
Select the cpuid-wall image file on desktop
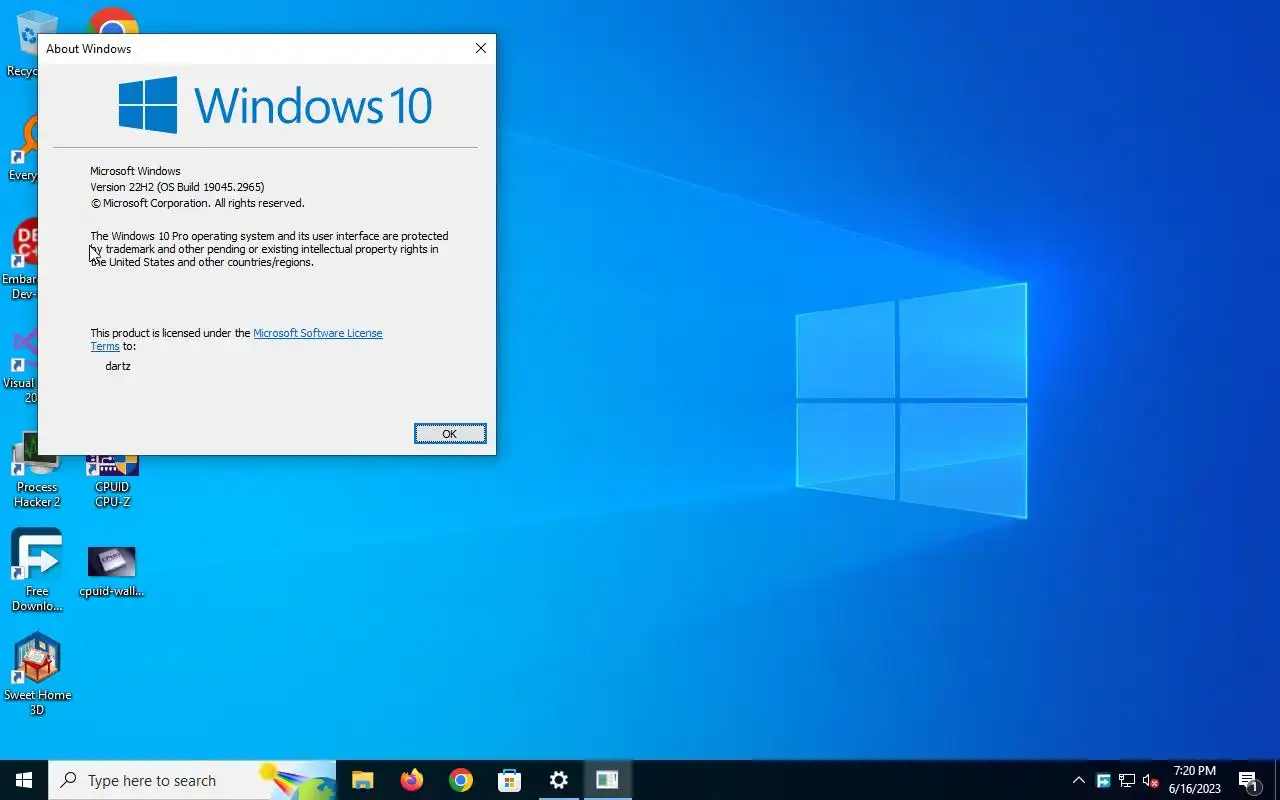coord(112,571)
